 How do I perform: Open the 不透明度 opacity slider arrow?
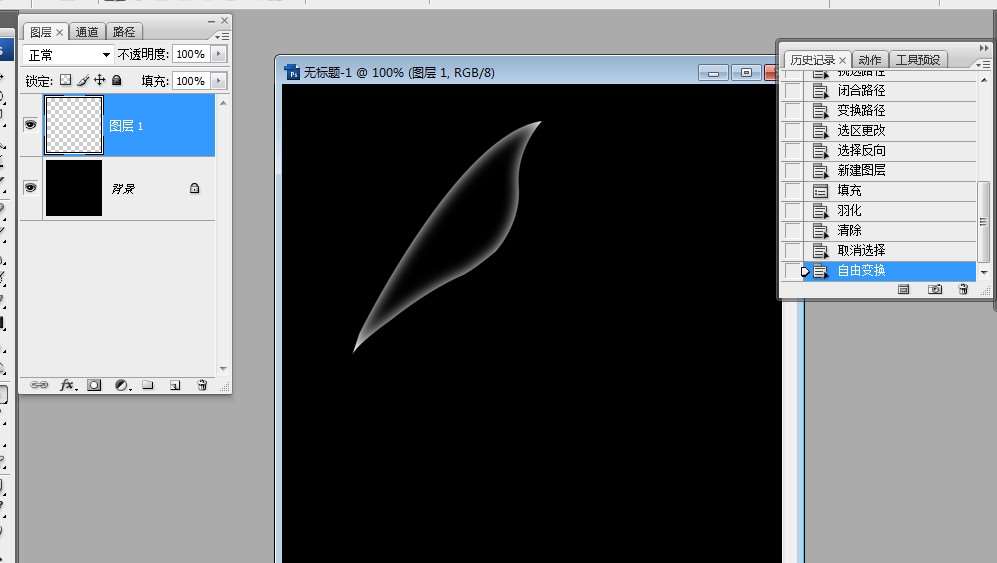(219, 54)
